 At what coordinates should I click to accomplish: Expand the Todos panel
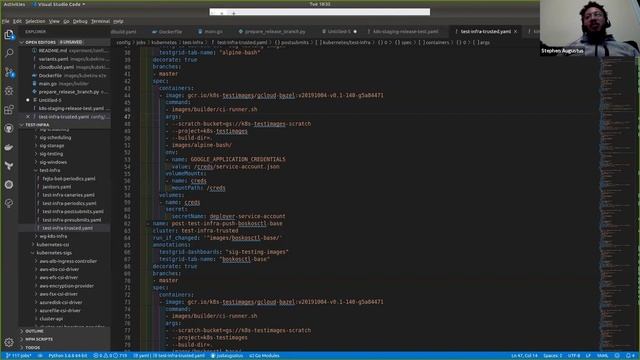[64, 348]
